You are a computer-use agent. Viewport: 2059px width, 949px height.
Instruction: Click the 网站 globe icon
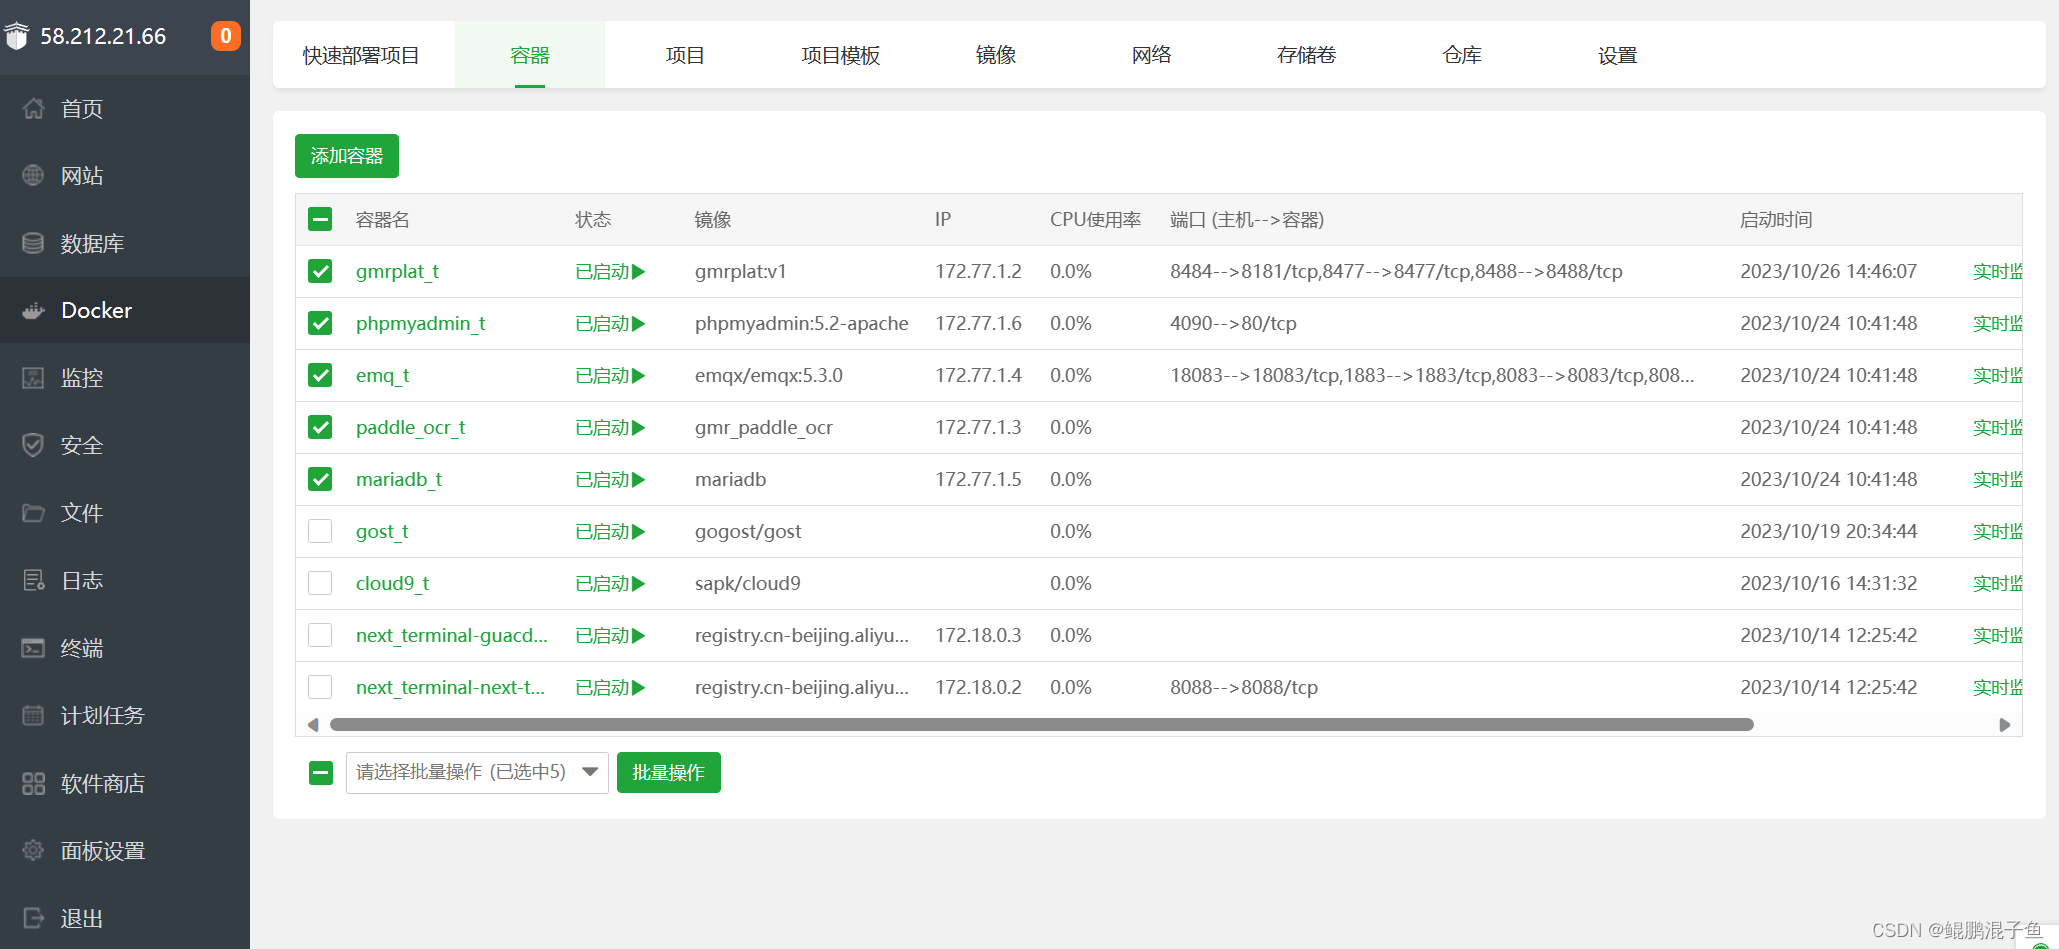tap(34, 175)
